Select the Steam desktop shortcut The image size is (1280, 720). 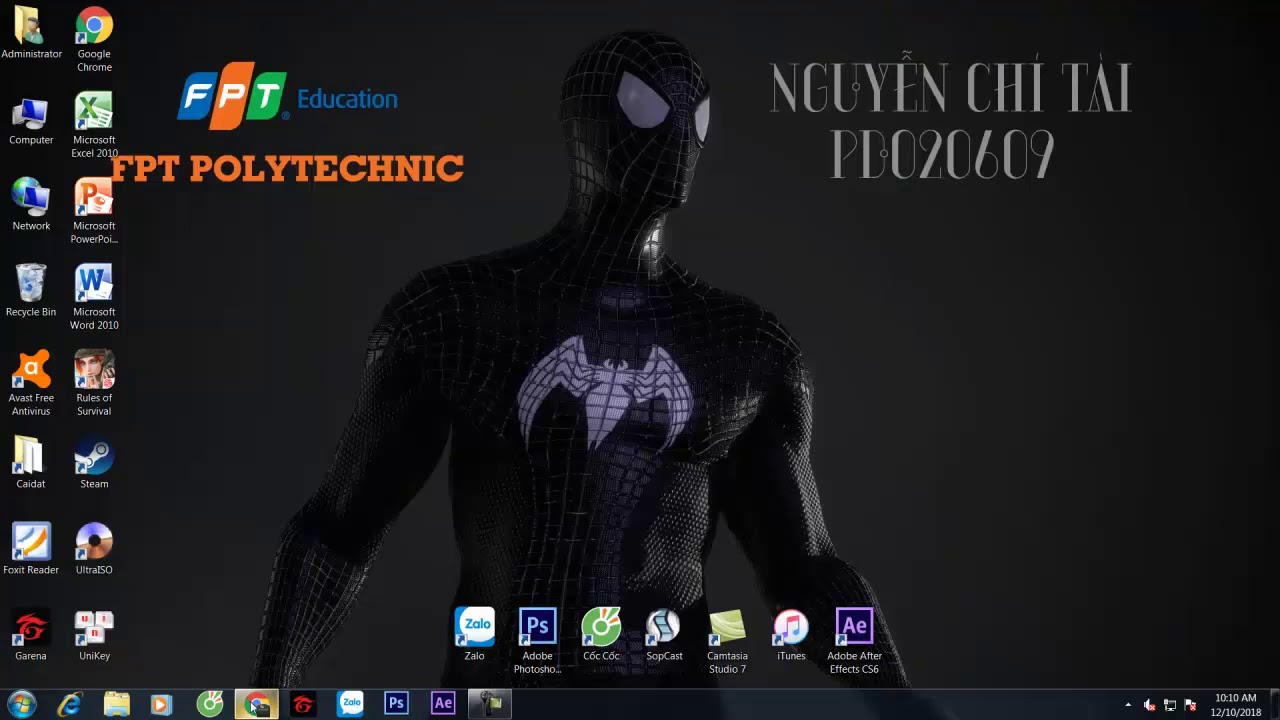[94, 463]
